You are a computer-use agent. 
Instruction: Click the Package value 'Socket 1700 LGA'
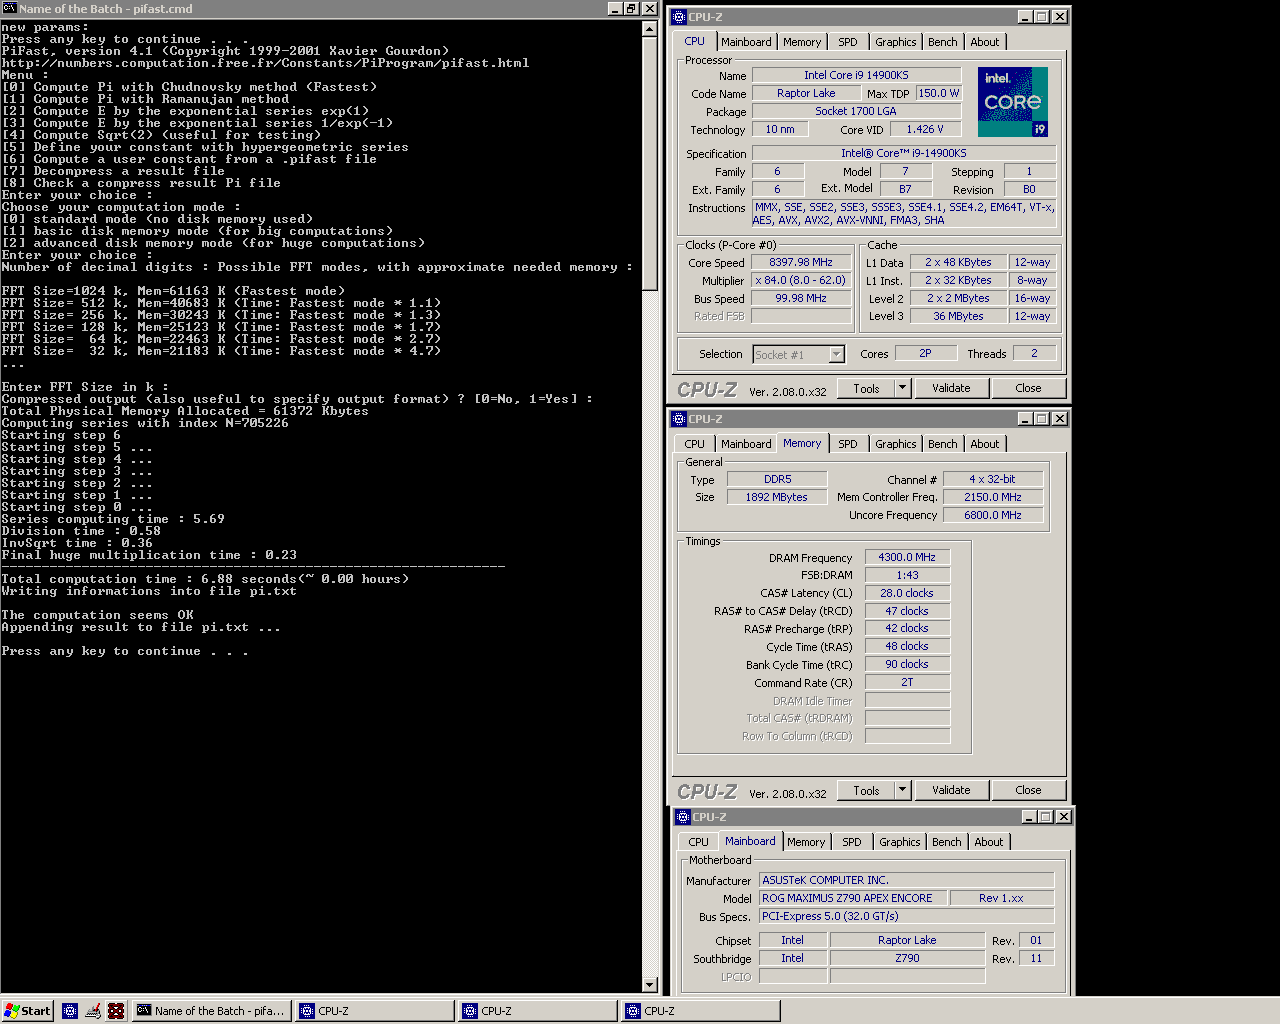point(856,111)
